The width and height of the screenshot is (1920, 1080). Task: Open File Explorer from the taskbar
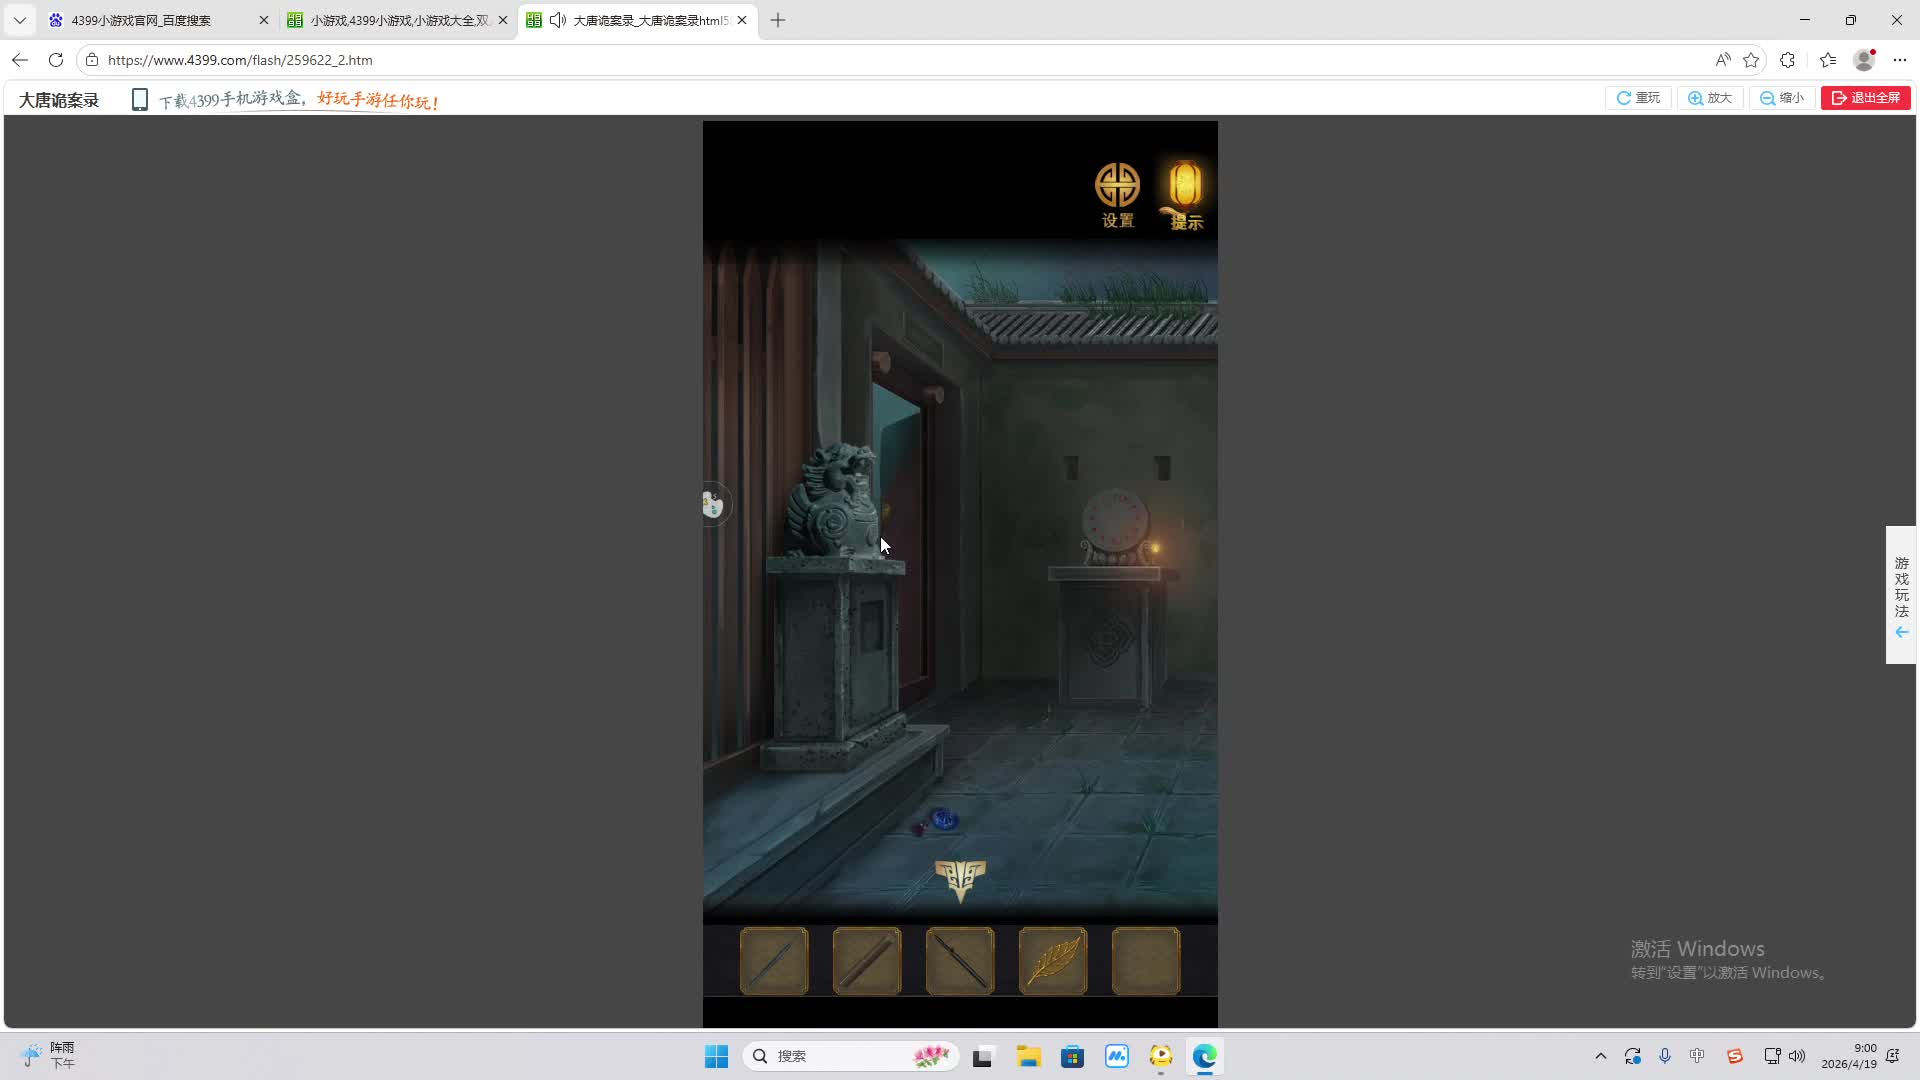(x=1028, y=1056)
